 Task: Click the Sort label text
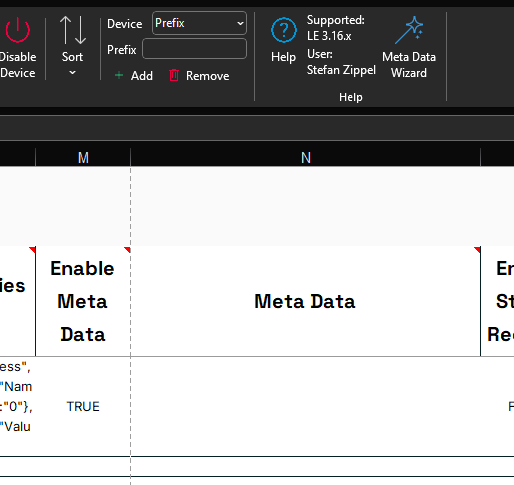click(x=72, y=57)
